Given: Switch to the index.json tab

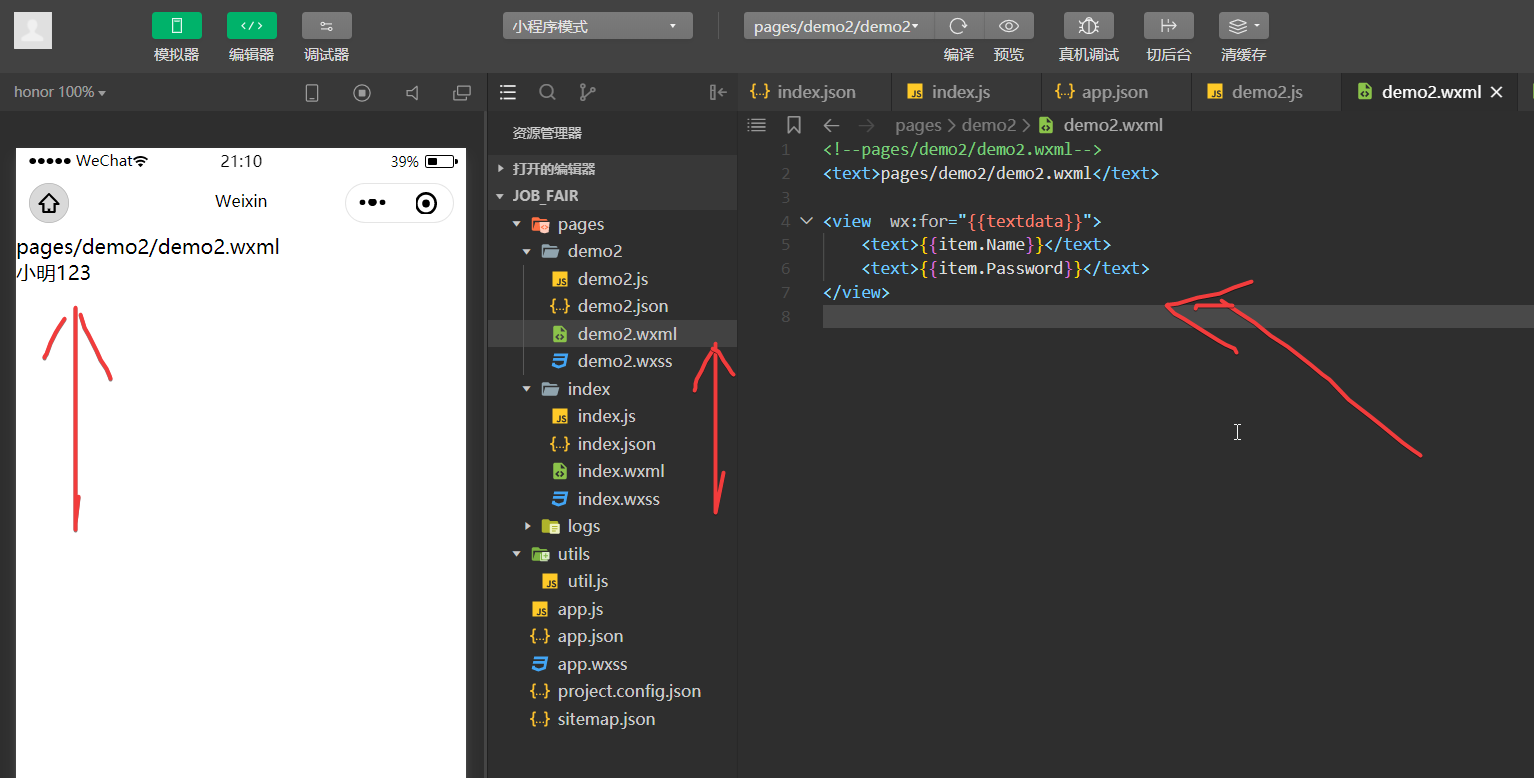Looking at the screenshot, I should click(816, 92).
